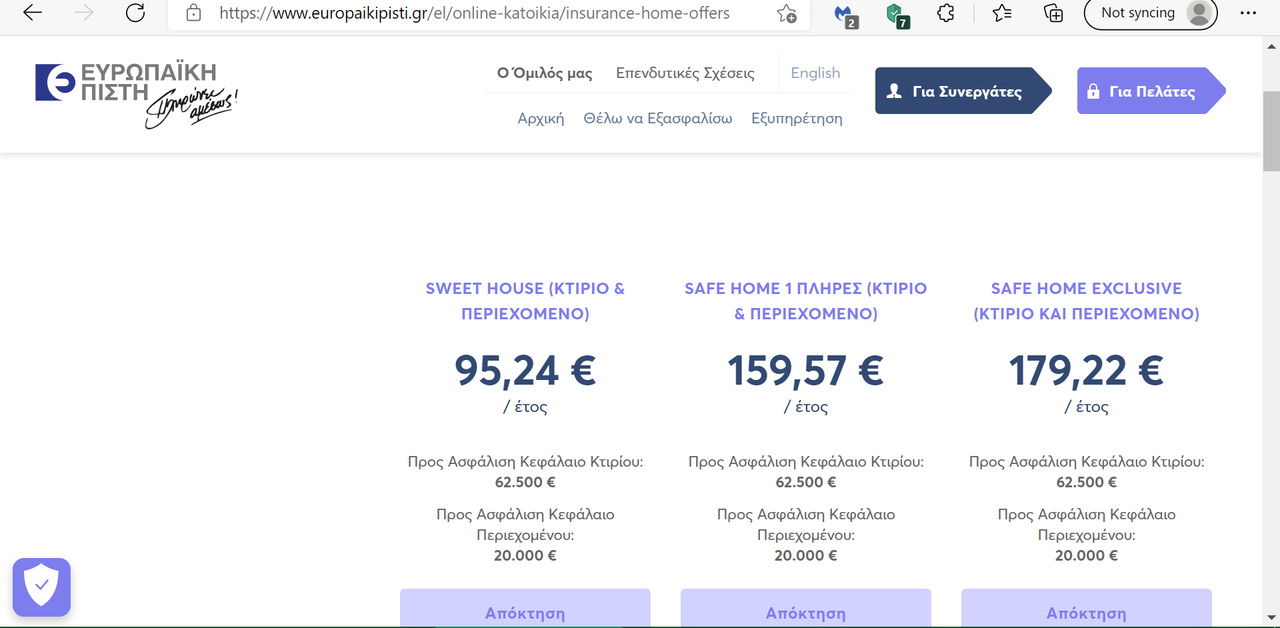1280x628 pixels.
Task: Click the address bar URL
Action: (x=475, y=13)
